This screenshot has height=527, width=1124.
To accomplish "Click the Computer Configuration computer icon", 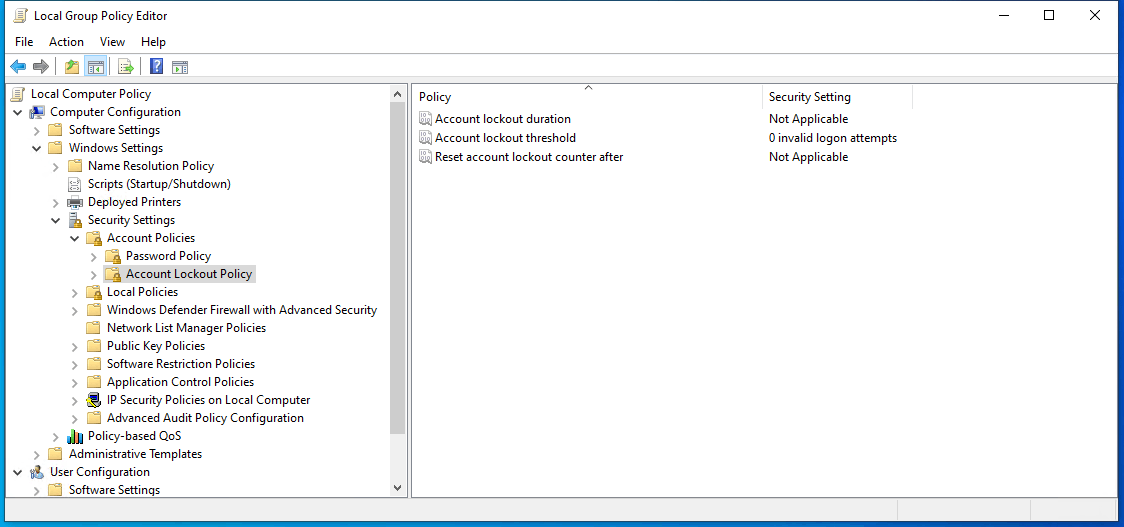I will coord(37,112).
